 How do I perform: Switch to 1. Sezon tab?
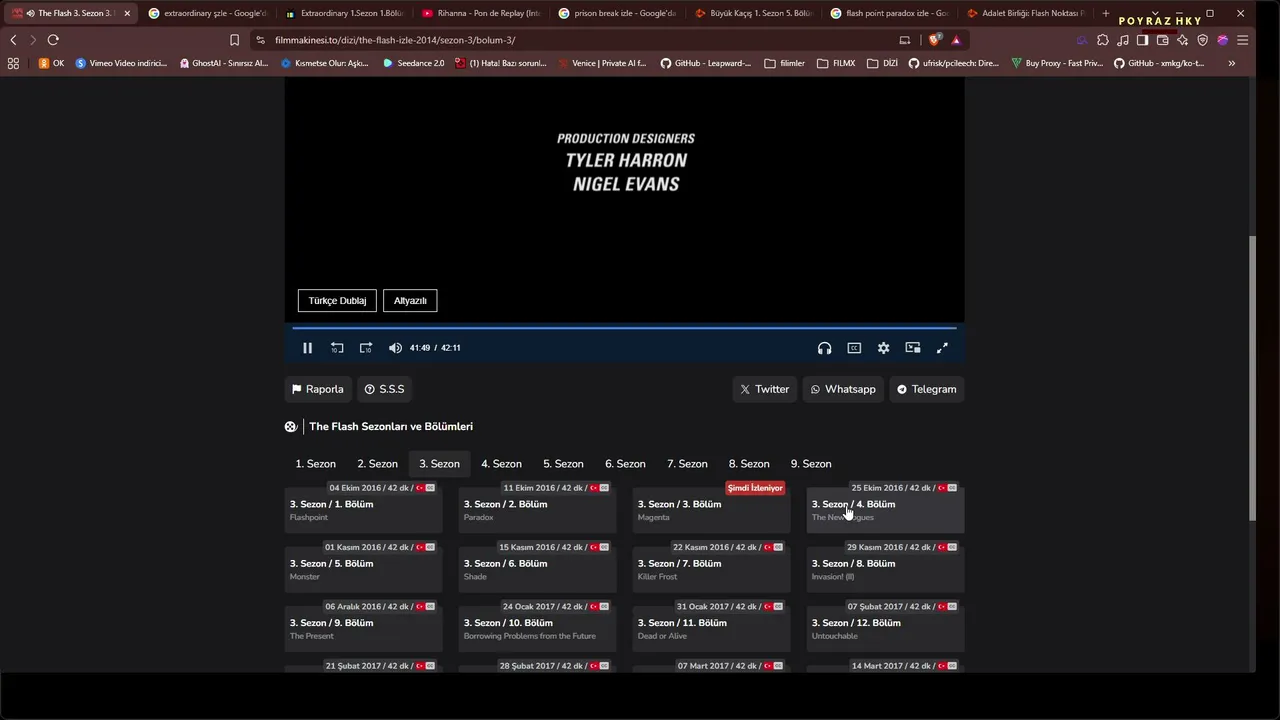[x=315, y=464]
